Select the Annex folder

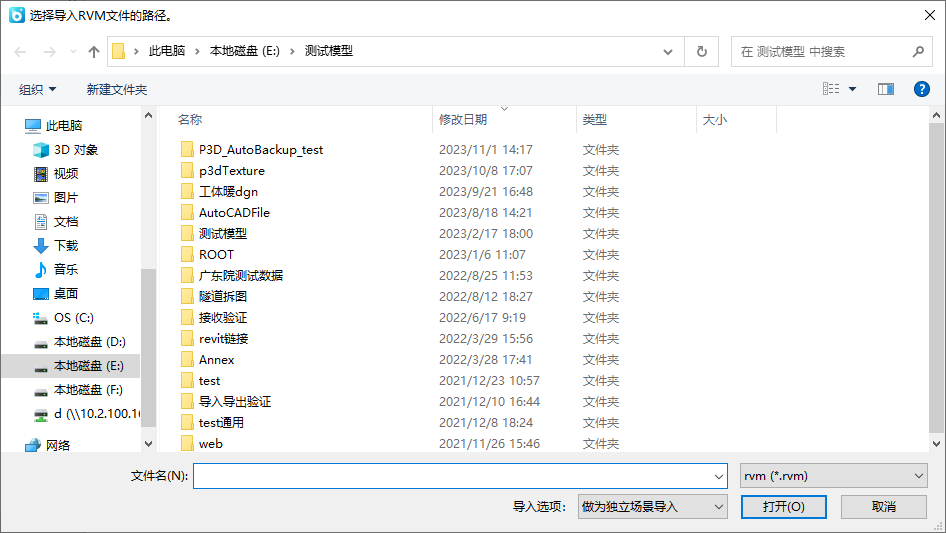point(216,360)
